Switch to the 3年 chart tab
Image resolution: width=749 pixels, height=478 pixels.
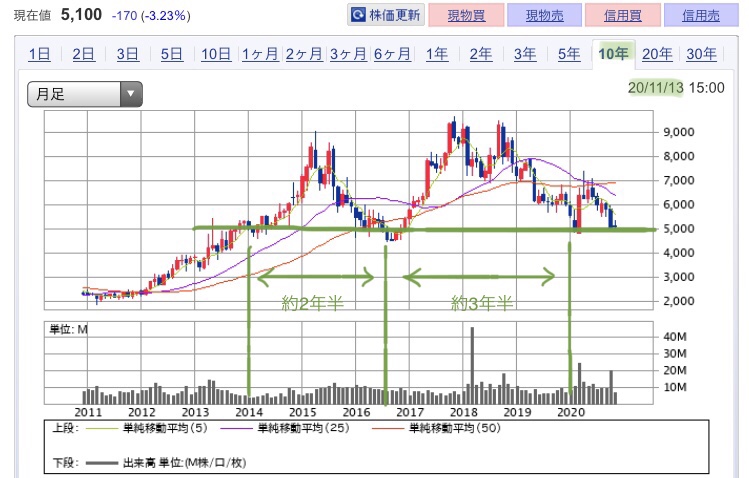[x=525, y=54]
